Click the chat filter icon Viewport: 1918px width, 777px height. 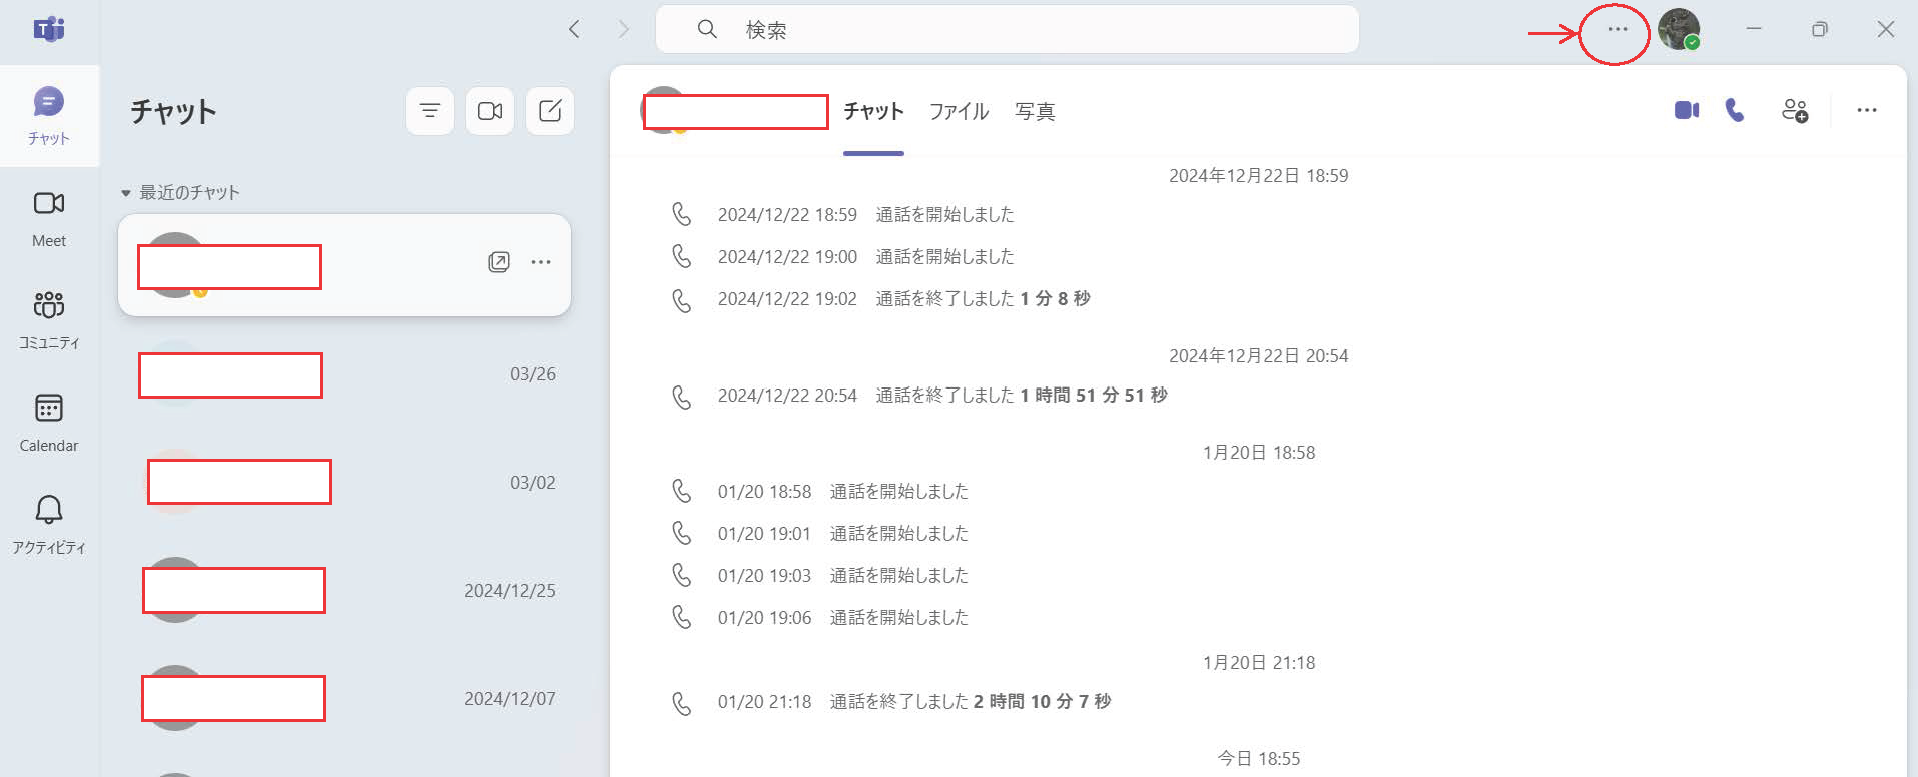click(x=430, y=111)
